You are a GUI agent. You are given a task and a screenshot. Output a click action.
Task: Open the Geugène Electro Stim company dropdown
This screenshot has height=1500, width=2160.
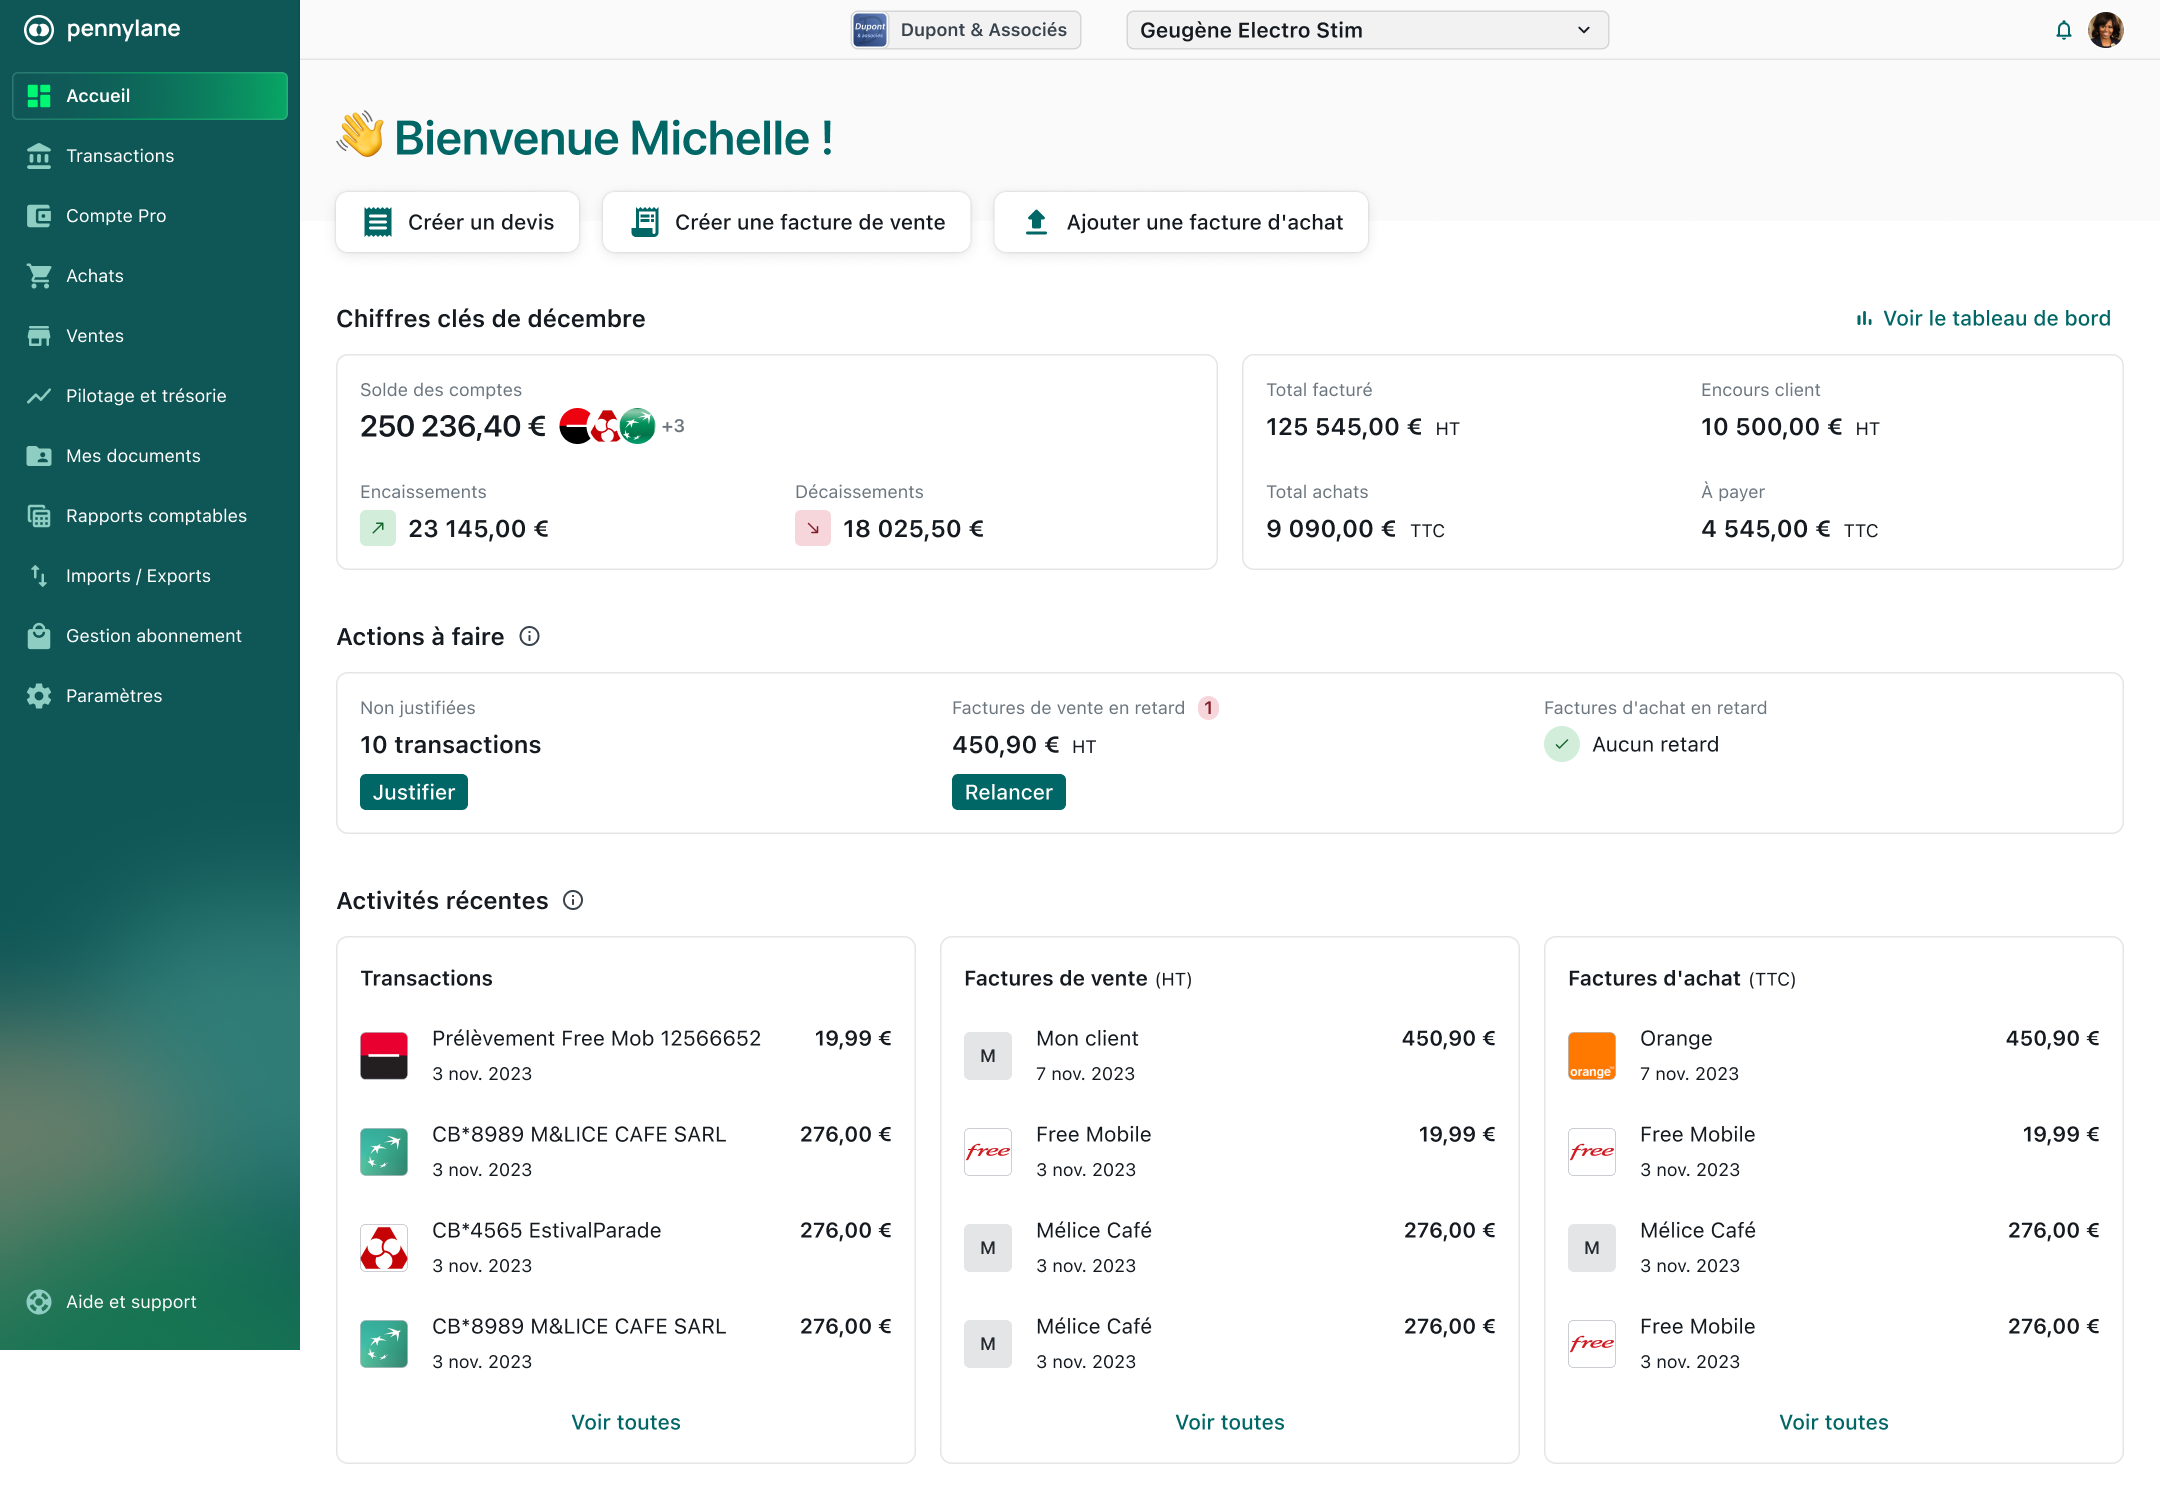pos(1366,29)
